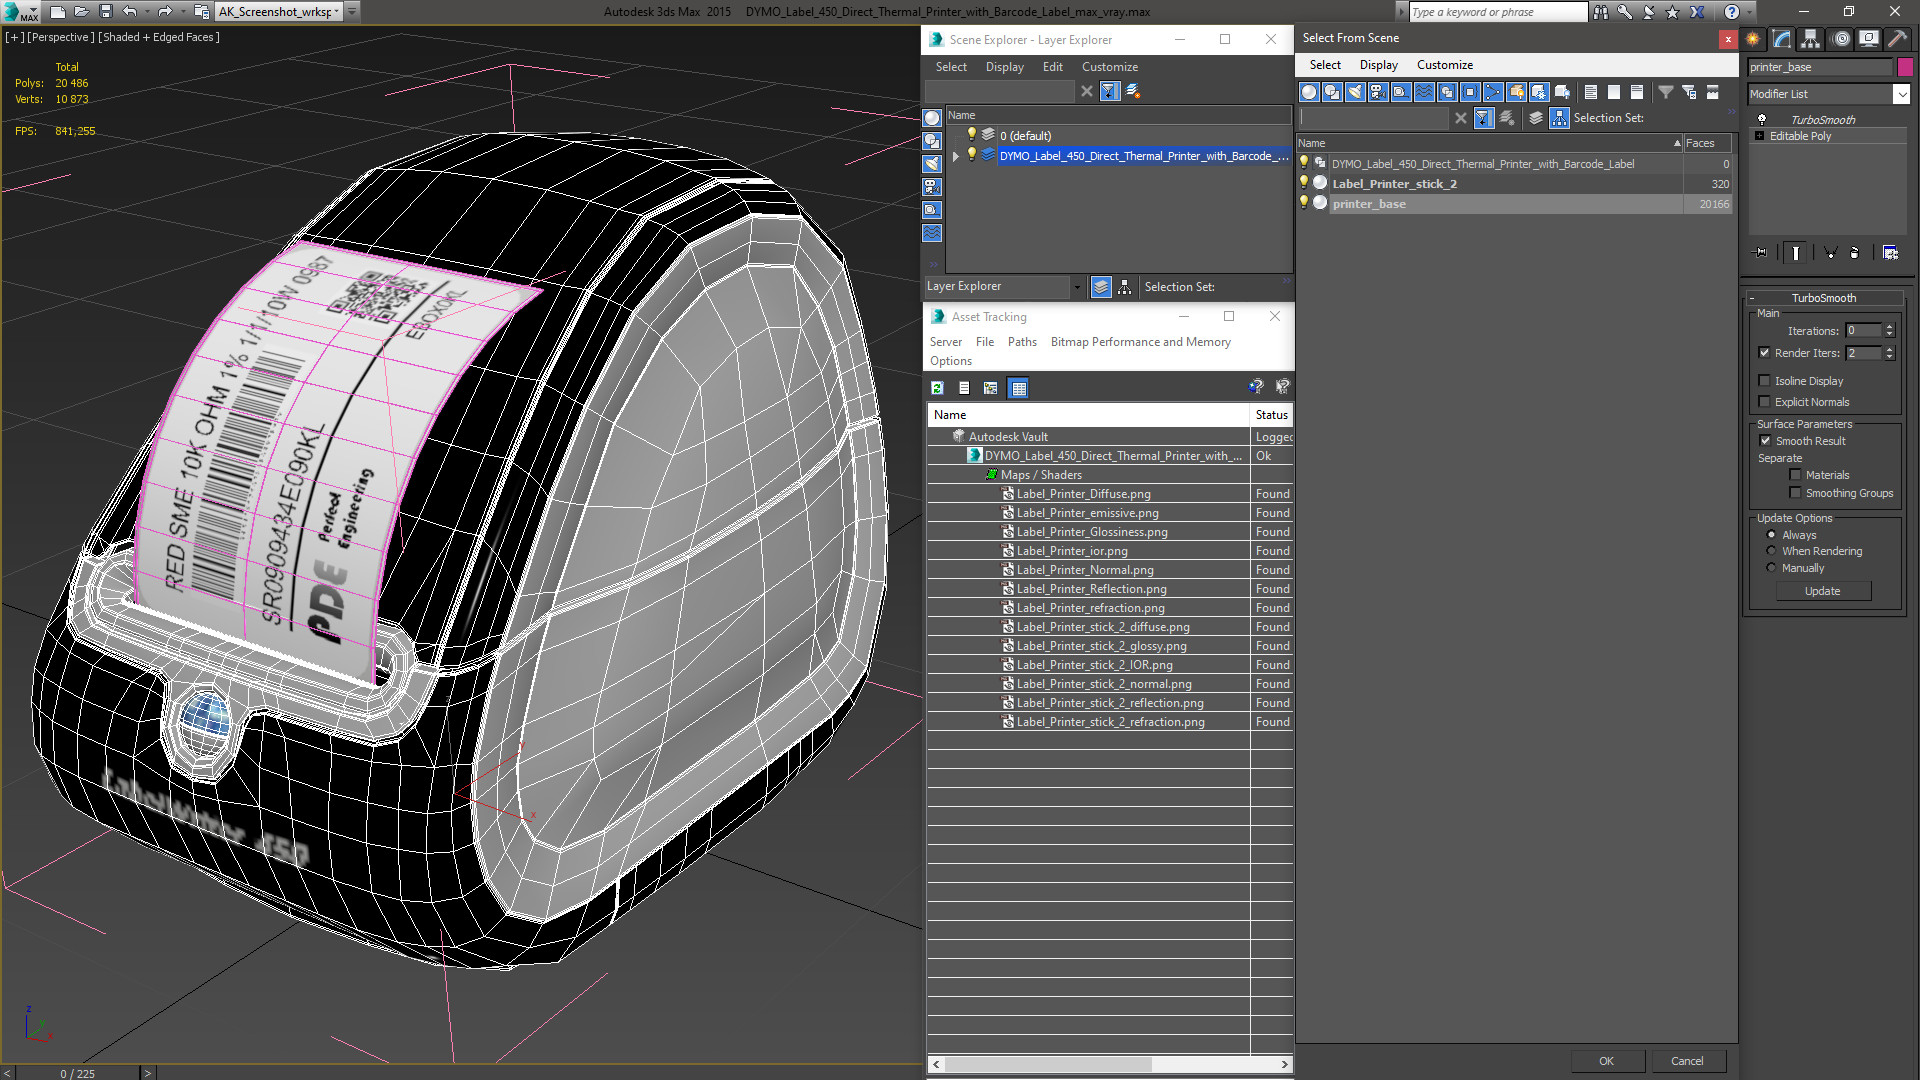Toggle Show End Result in modifier stack
1920x1080 pixels.
click(x=1796, y=253)
